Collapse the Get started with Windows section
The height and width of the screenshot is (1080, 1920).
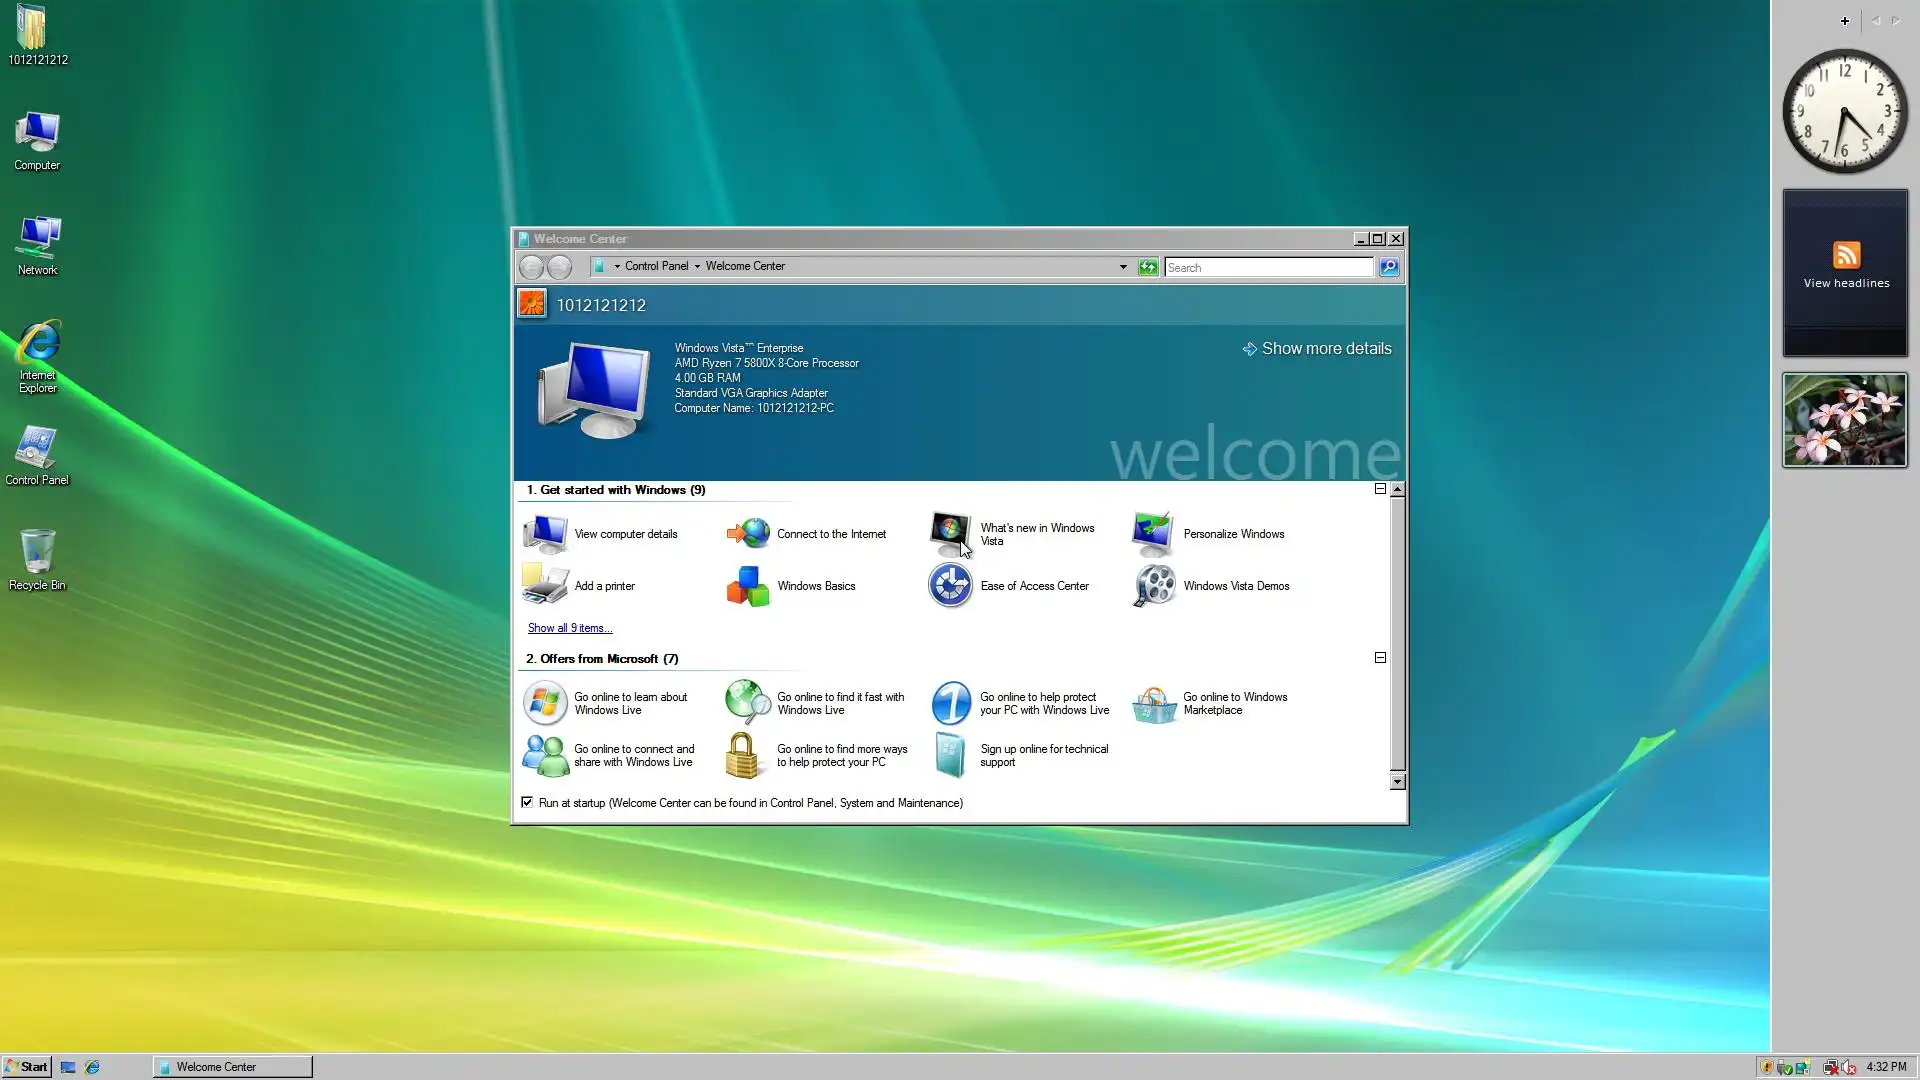click(x=1380, y=489)
